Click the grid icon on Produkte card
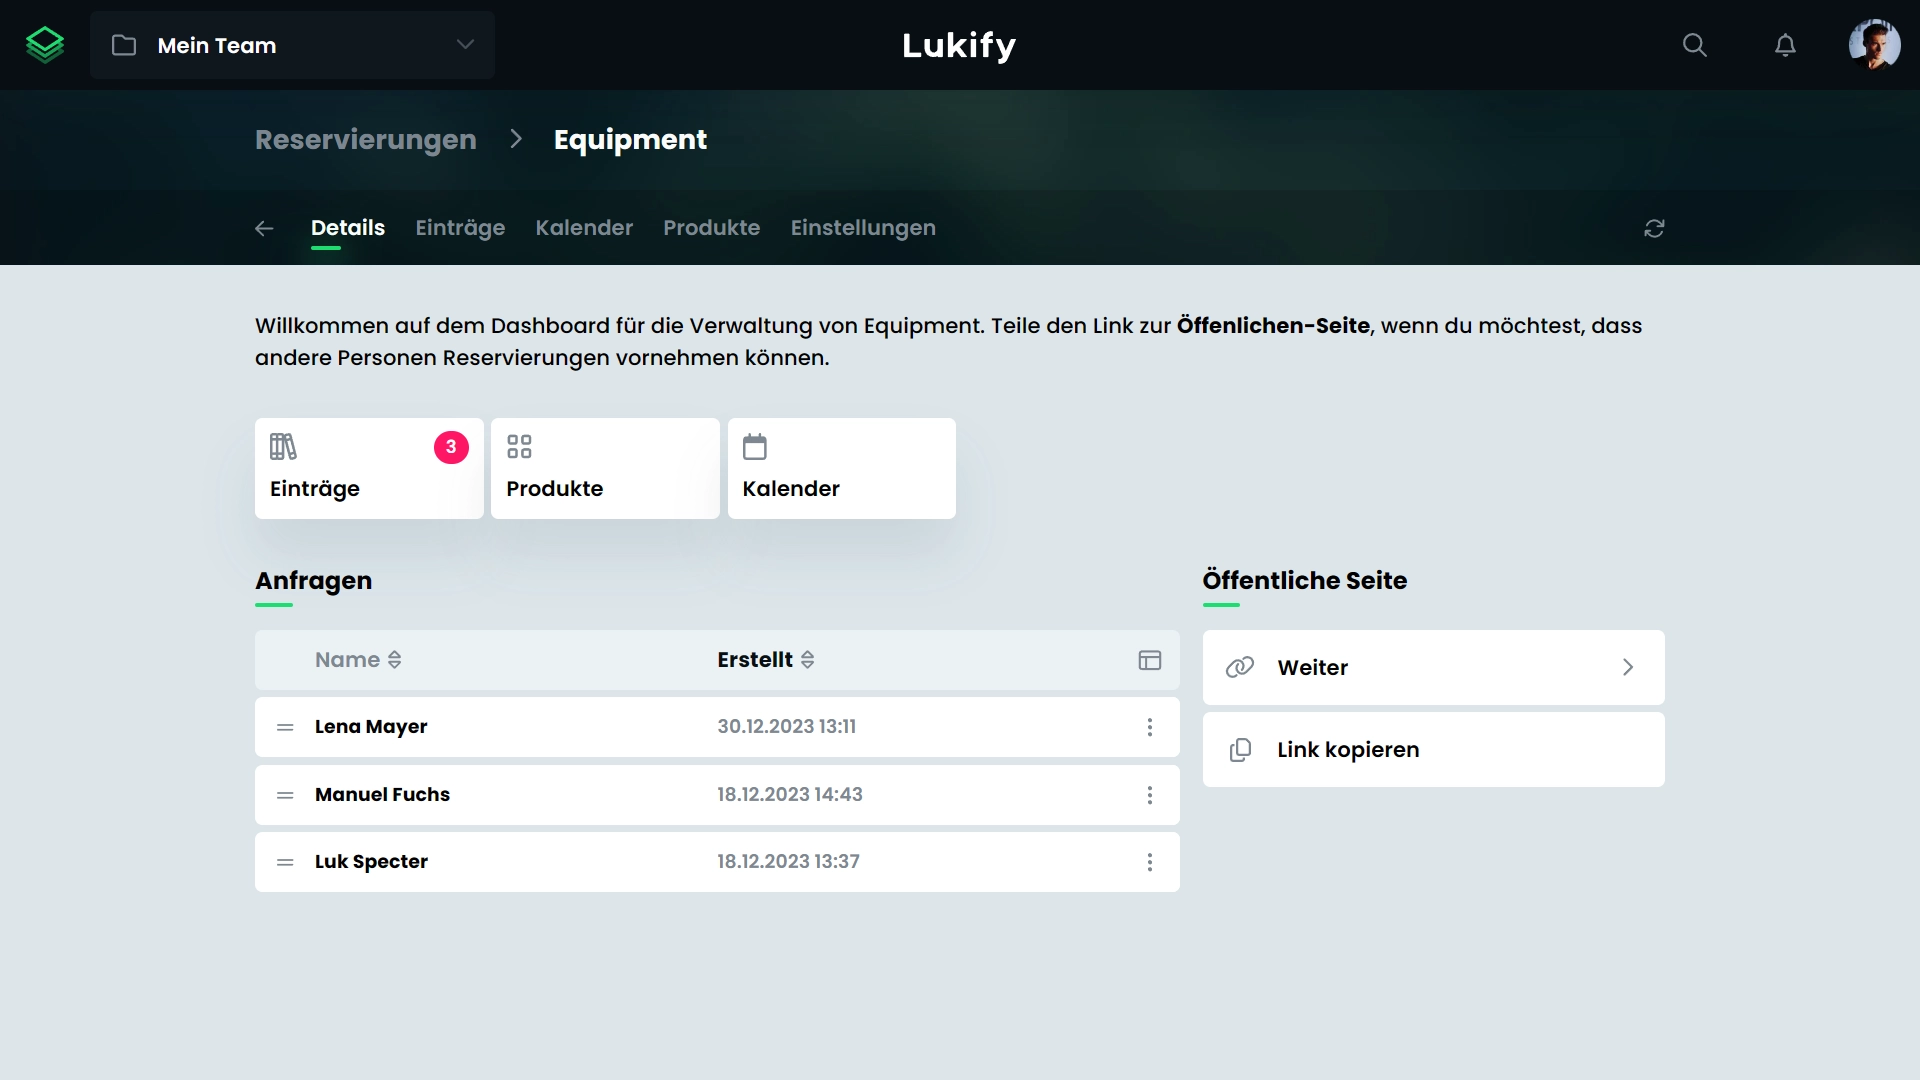 tap(519, 447)
